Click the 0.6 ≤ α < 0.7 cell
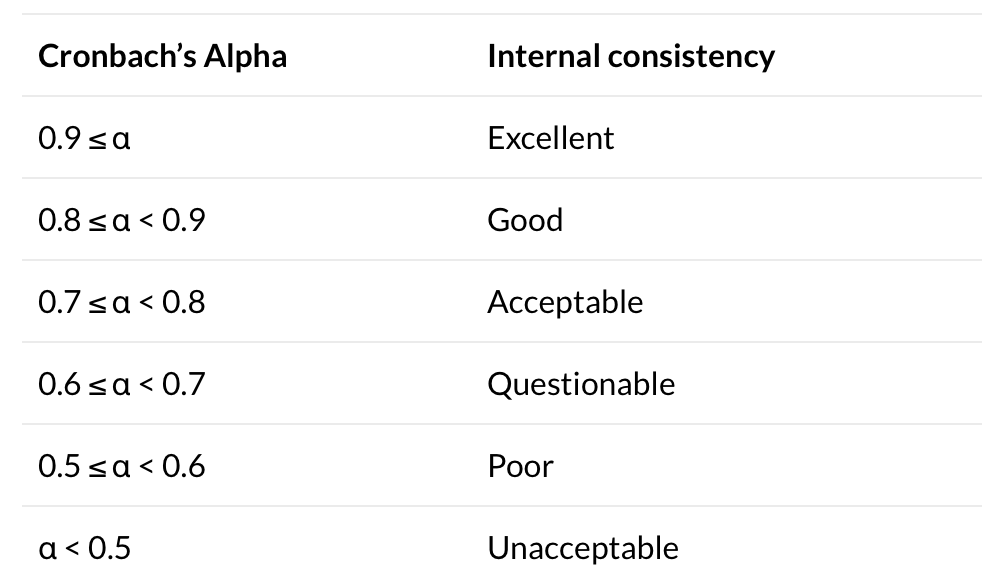 pyautogui.click(x=121, y=384)
